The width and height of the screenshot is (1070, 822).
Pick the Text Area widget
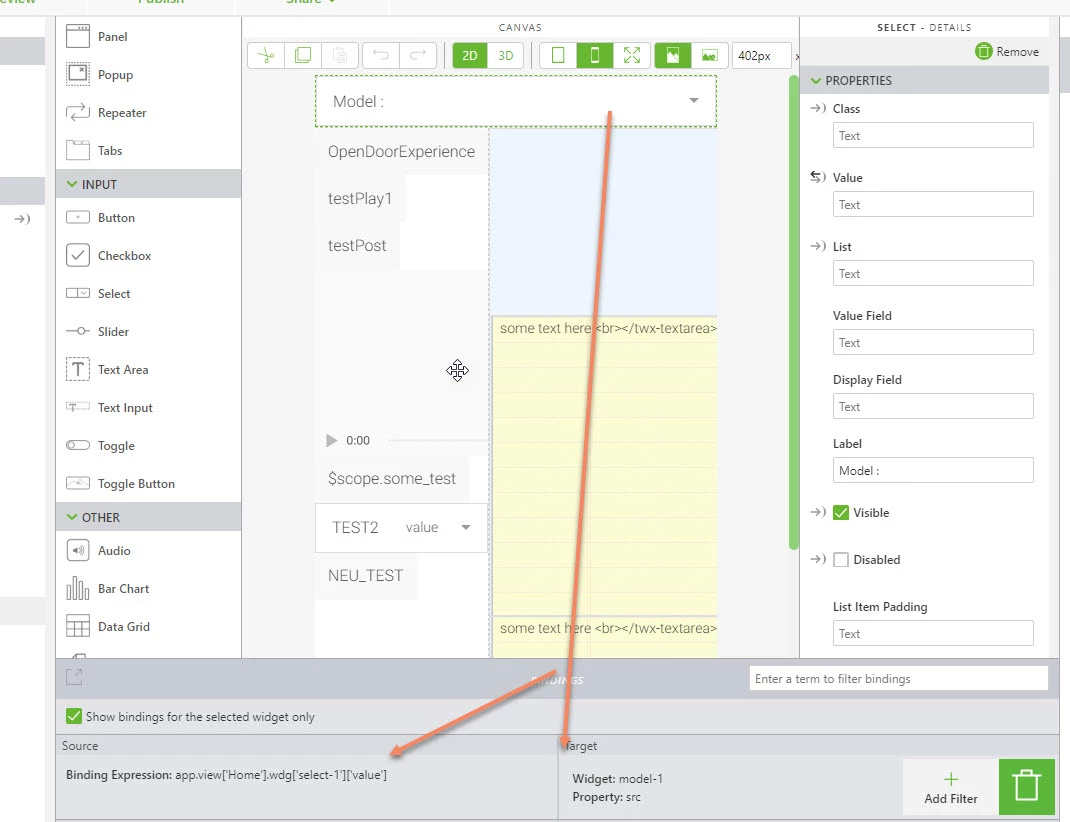[107, 370]
